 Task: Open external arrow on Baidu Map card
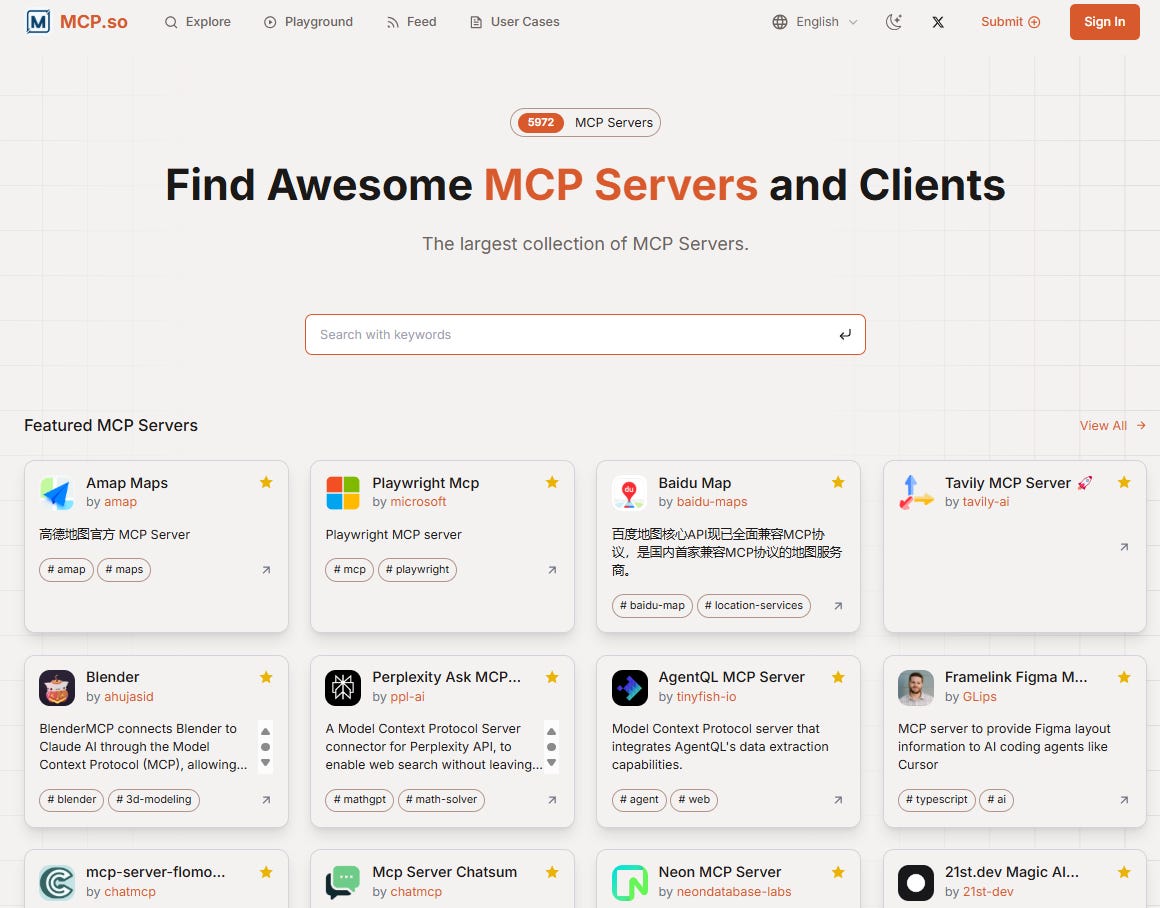(x=838, y=605)
